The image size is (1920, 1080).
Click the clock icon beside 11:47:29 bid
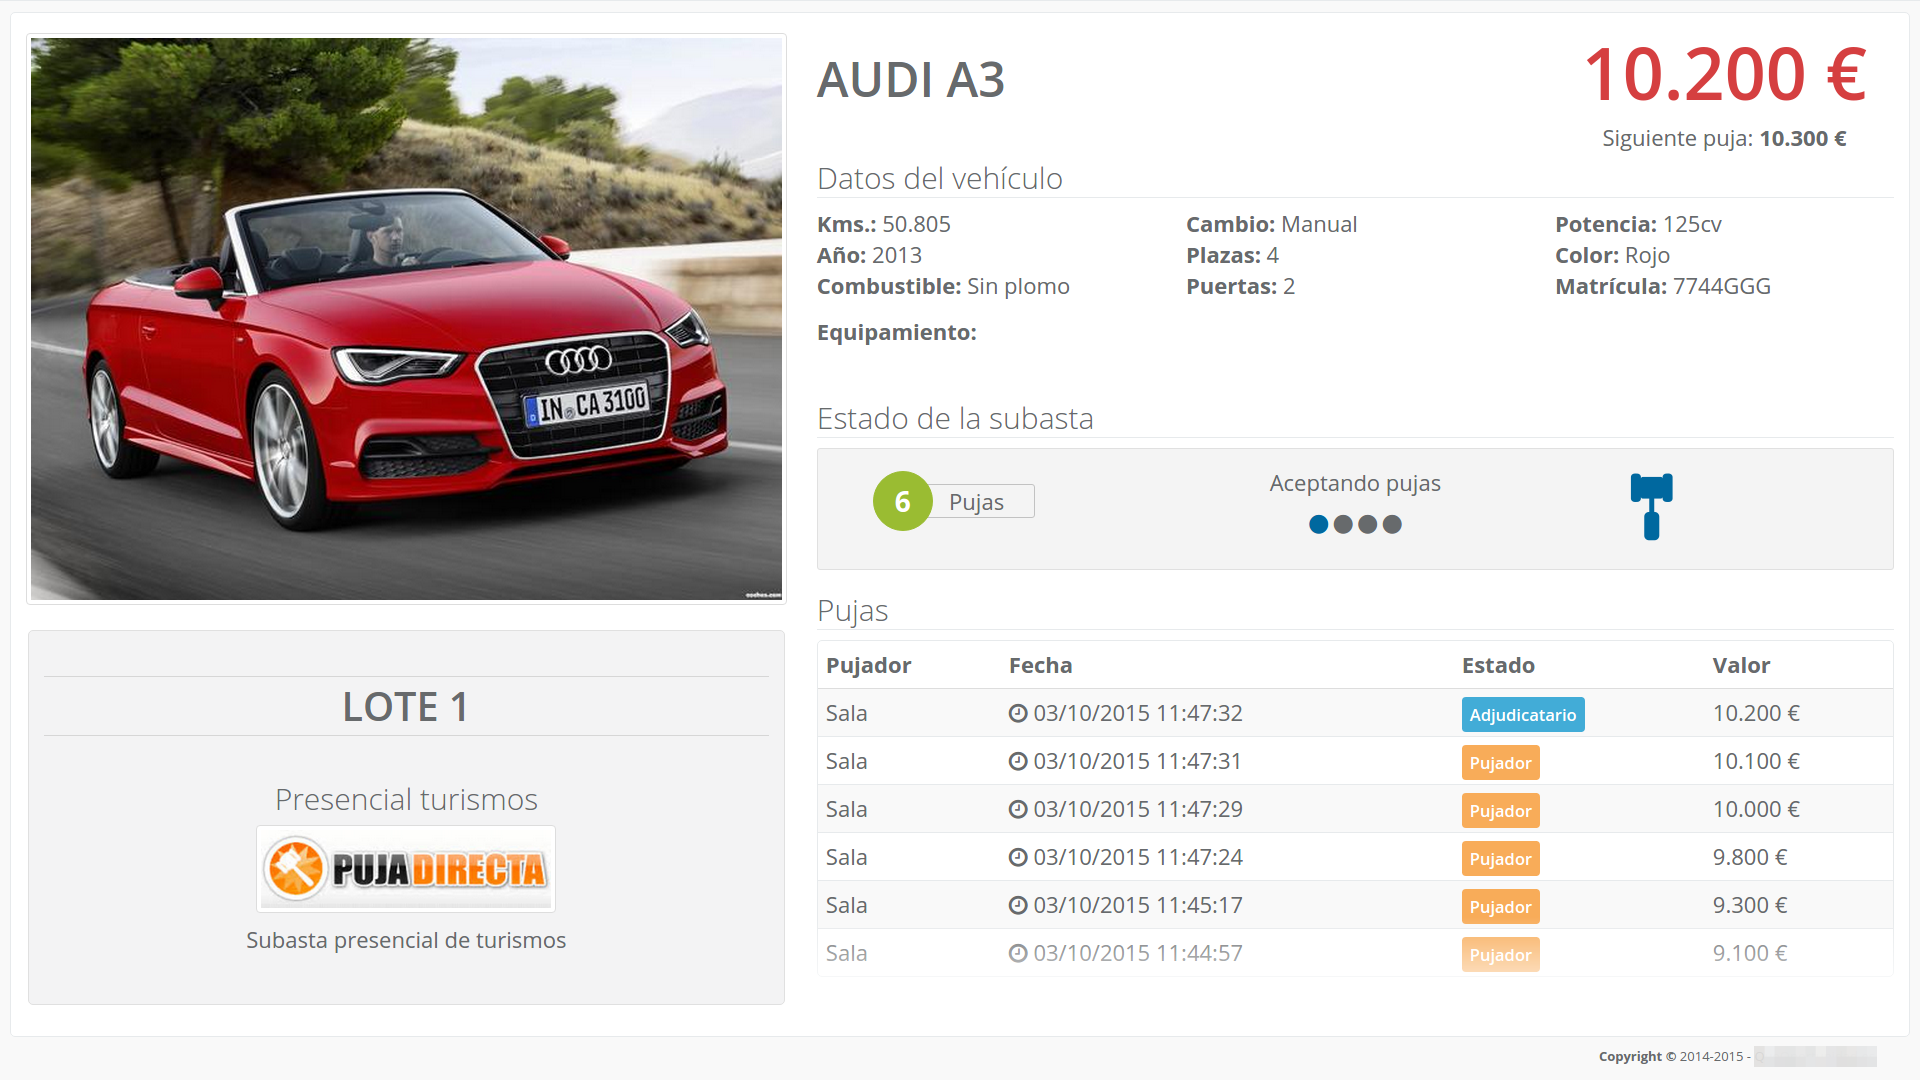pyautogui.click(x=1018, y=809)
